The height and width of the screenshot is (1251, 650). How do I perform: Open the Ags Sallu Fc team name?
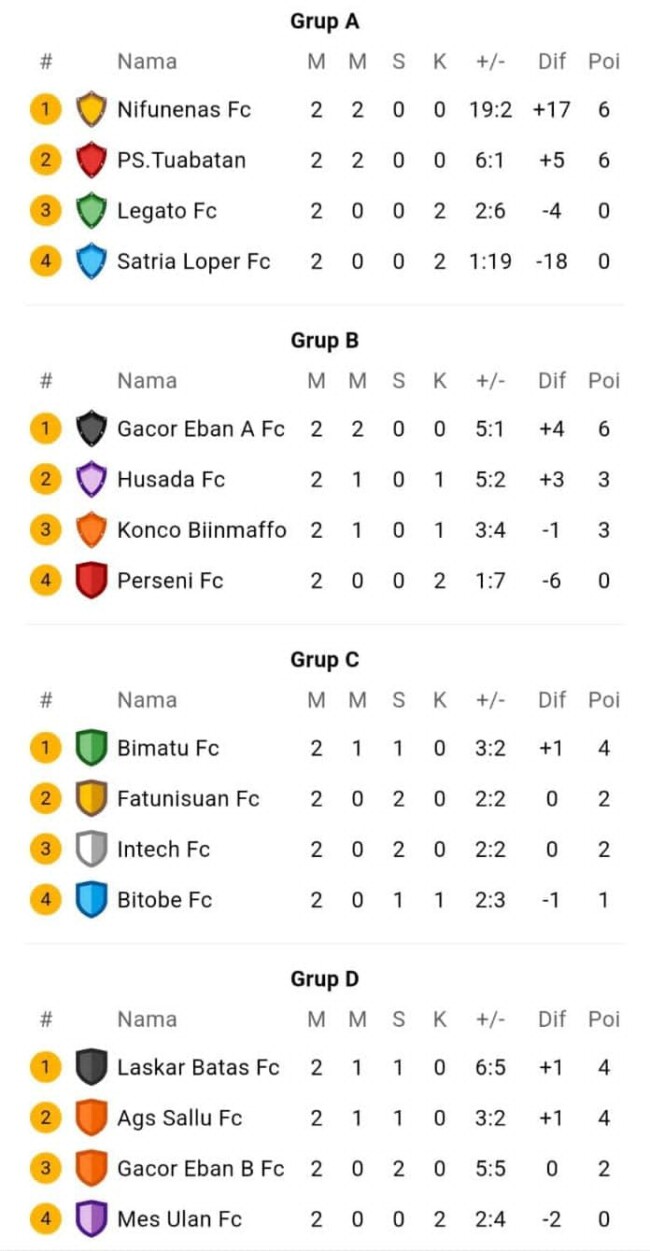(x=180, y=1118)
